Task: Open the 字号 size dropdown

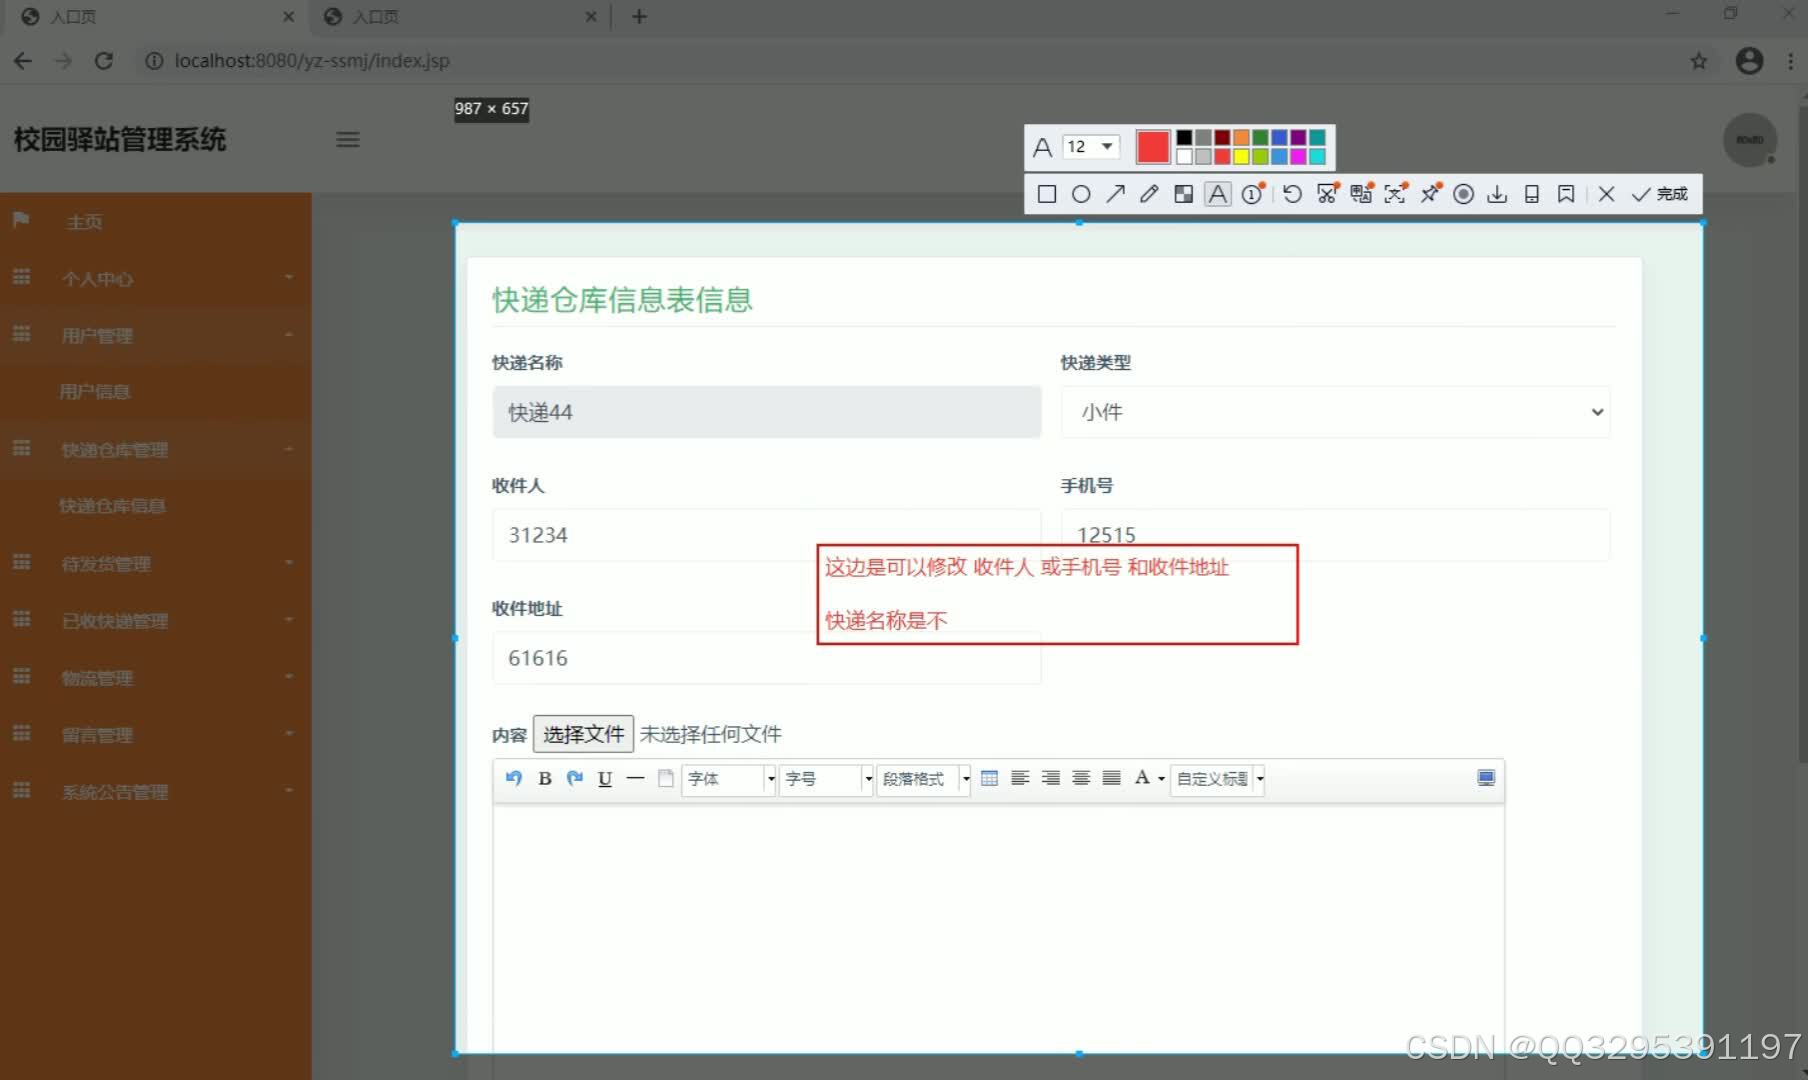Action: click(x=826, y=779)
